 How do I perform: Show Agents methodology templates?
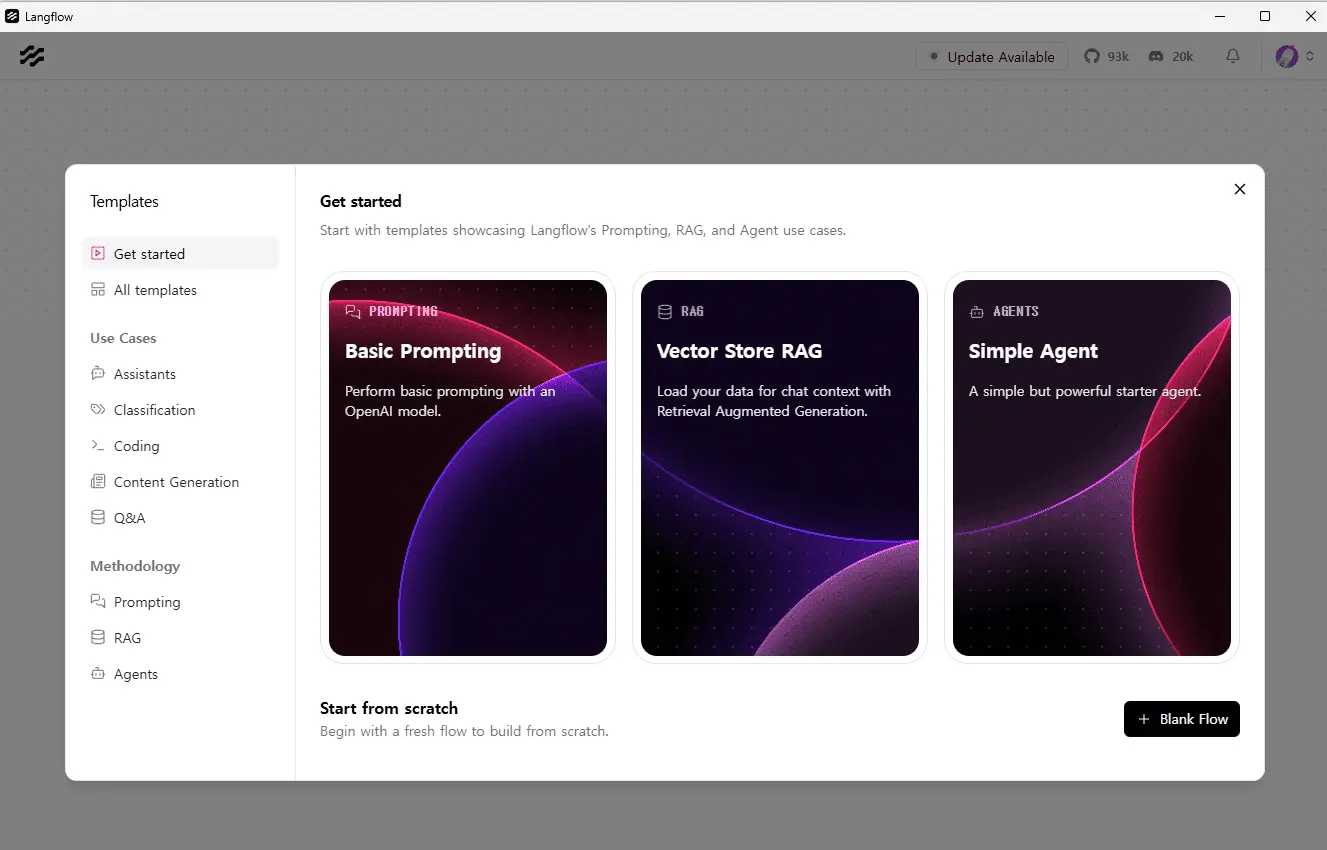[180, 674]
